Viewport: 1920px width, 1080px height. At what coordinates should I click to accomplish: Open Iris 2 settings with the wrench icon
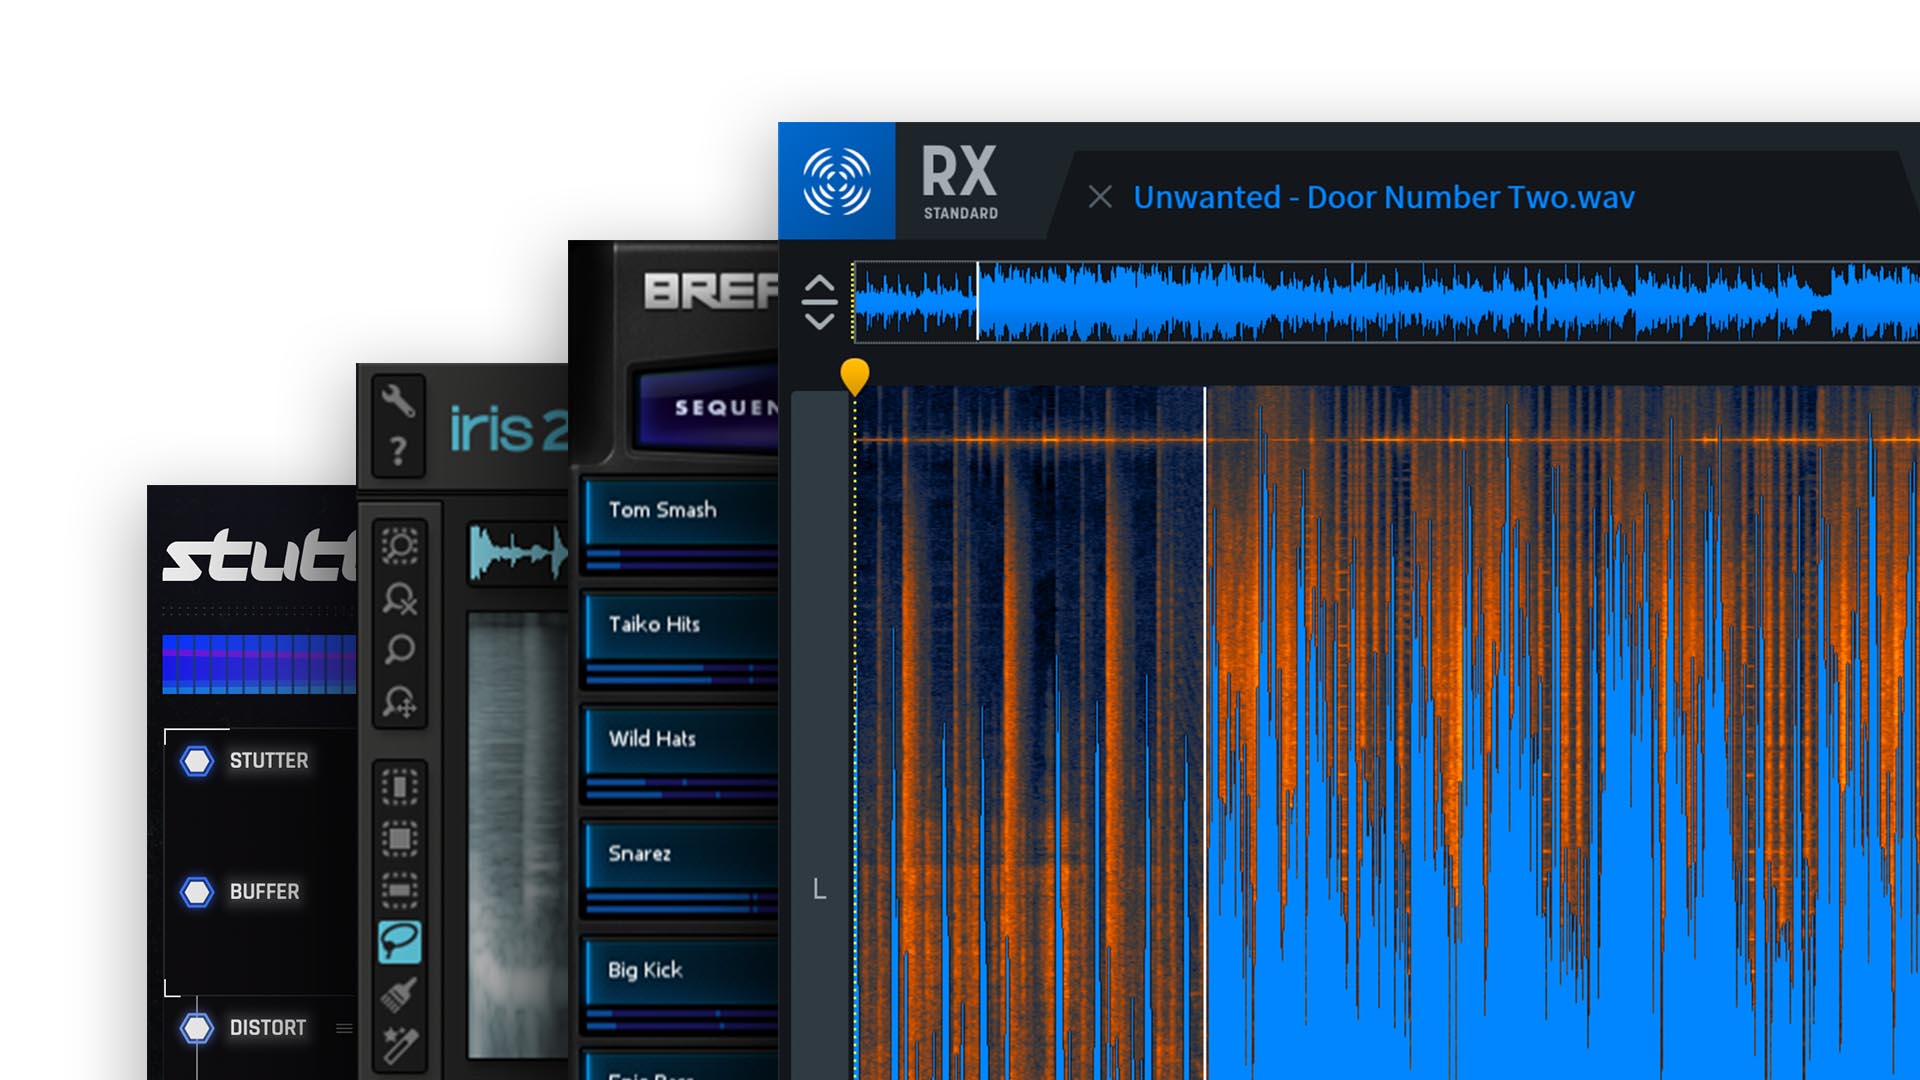click(398, 400)
